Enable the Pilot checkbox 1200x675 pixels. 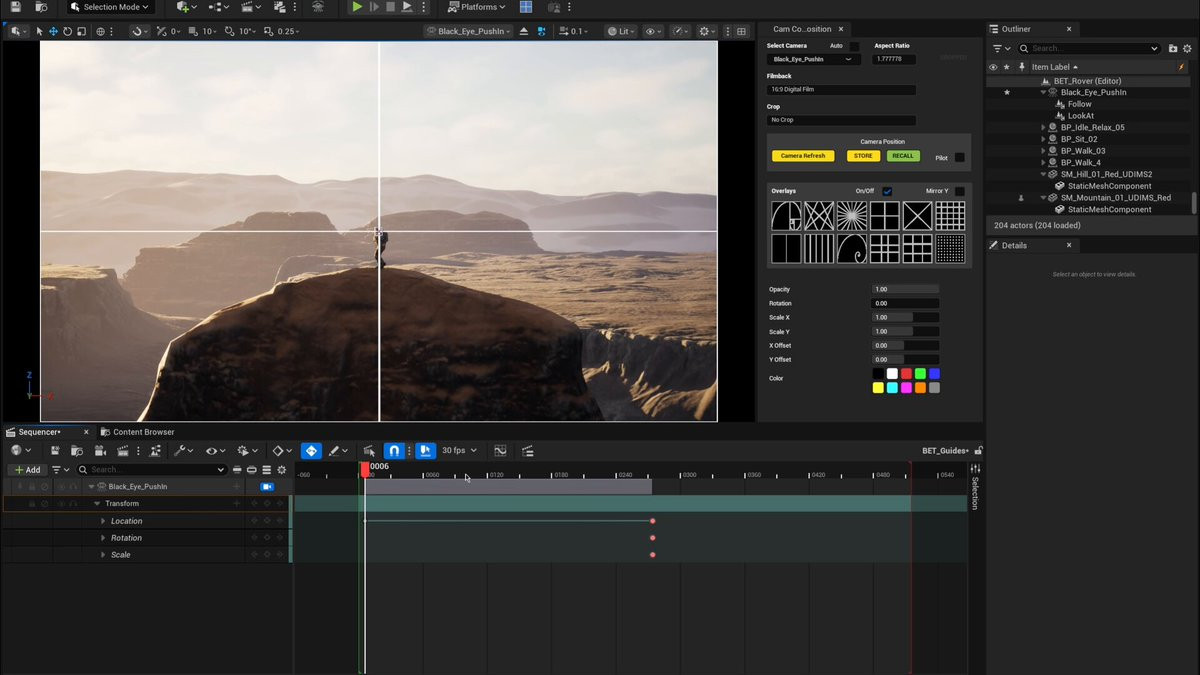pyautogui.click(x=960, y=157)
